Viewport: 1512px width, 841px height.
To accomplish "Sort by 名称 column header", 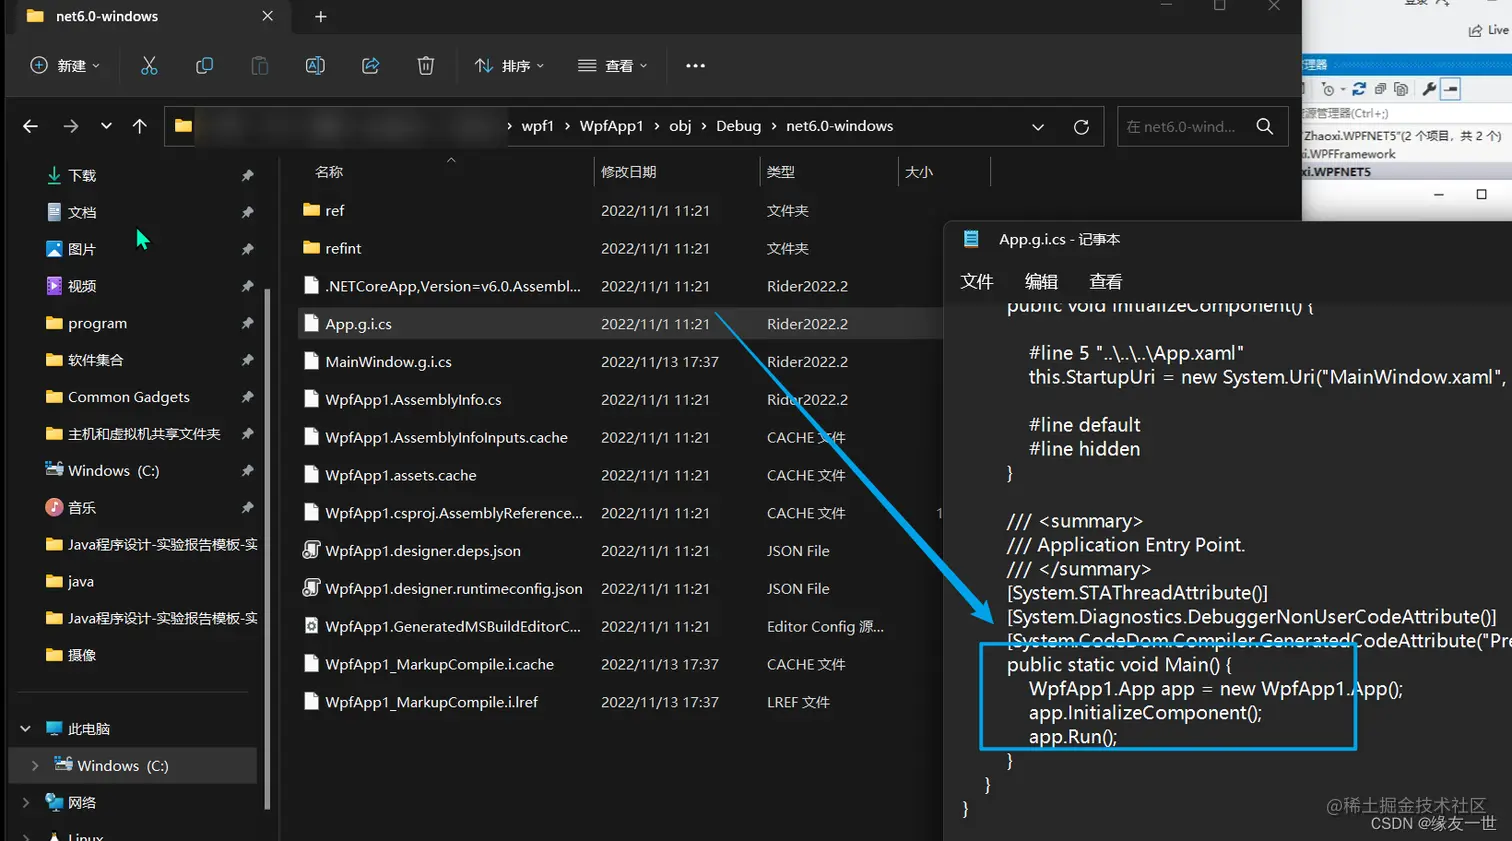I will 329,172.
